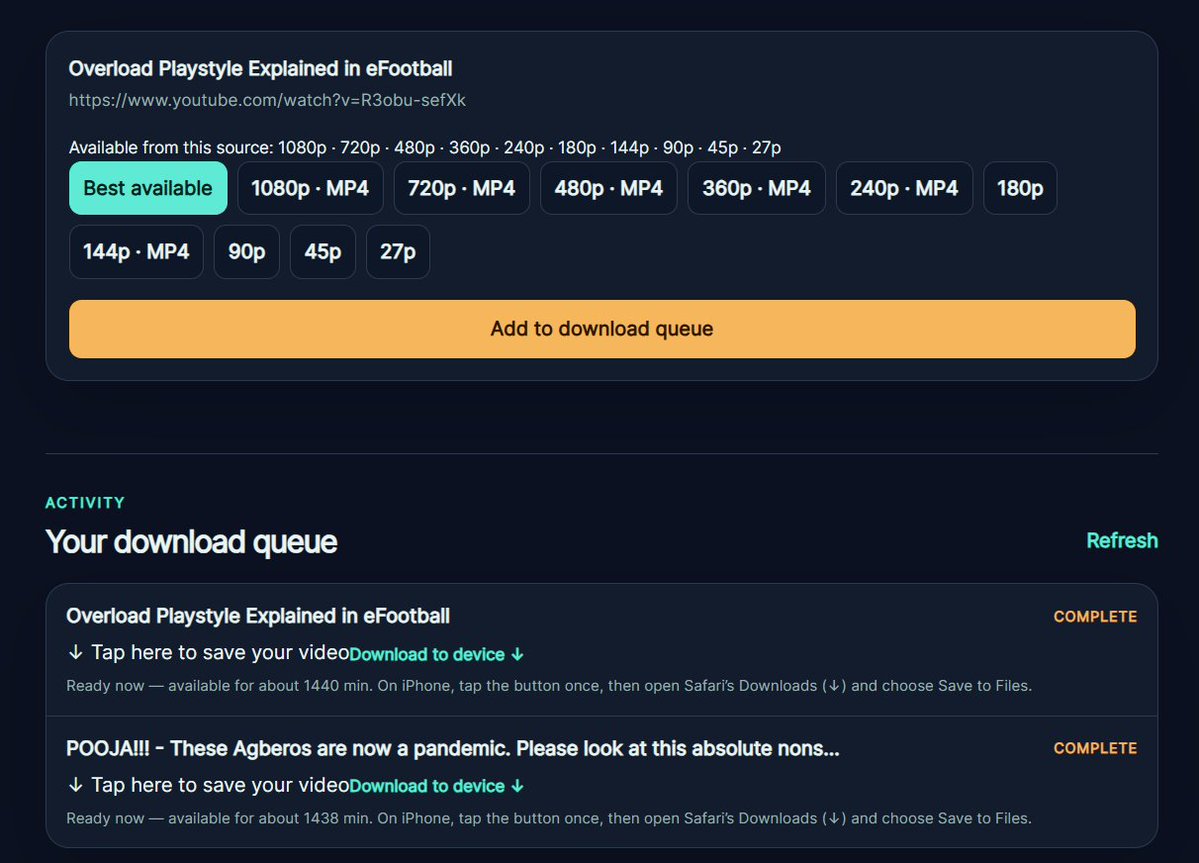
Task: Choose the 360p · MP4 option
Action: [756, 188]
